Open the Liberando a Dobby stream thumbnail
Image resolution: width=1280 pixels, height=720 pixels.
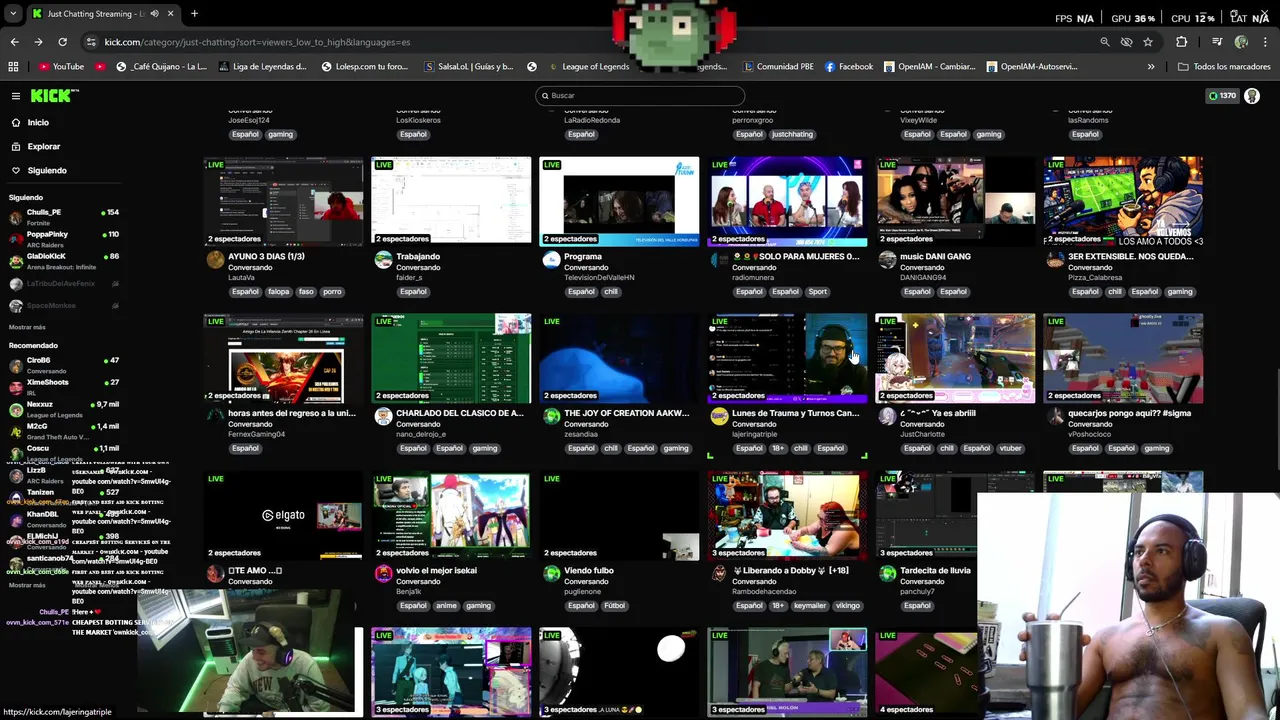coord(787,515)
